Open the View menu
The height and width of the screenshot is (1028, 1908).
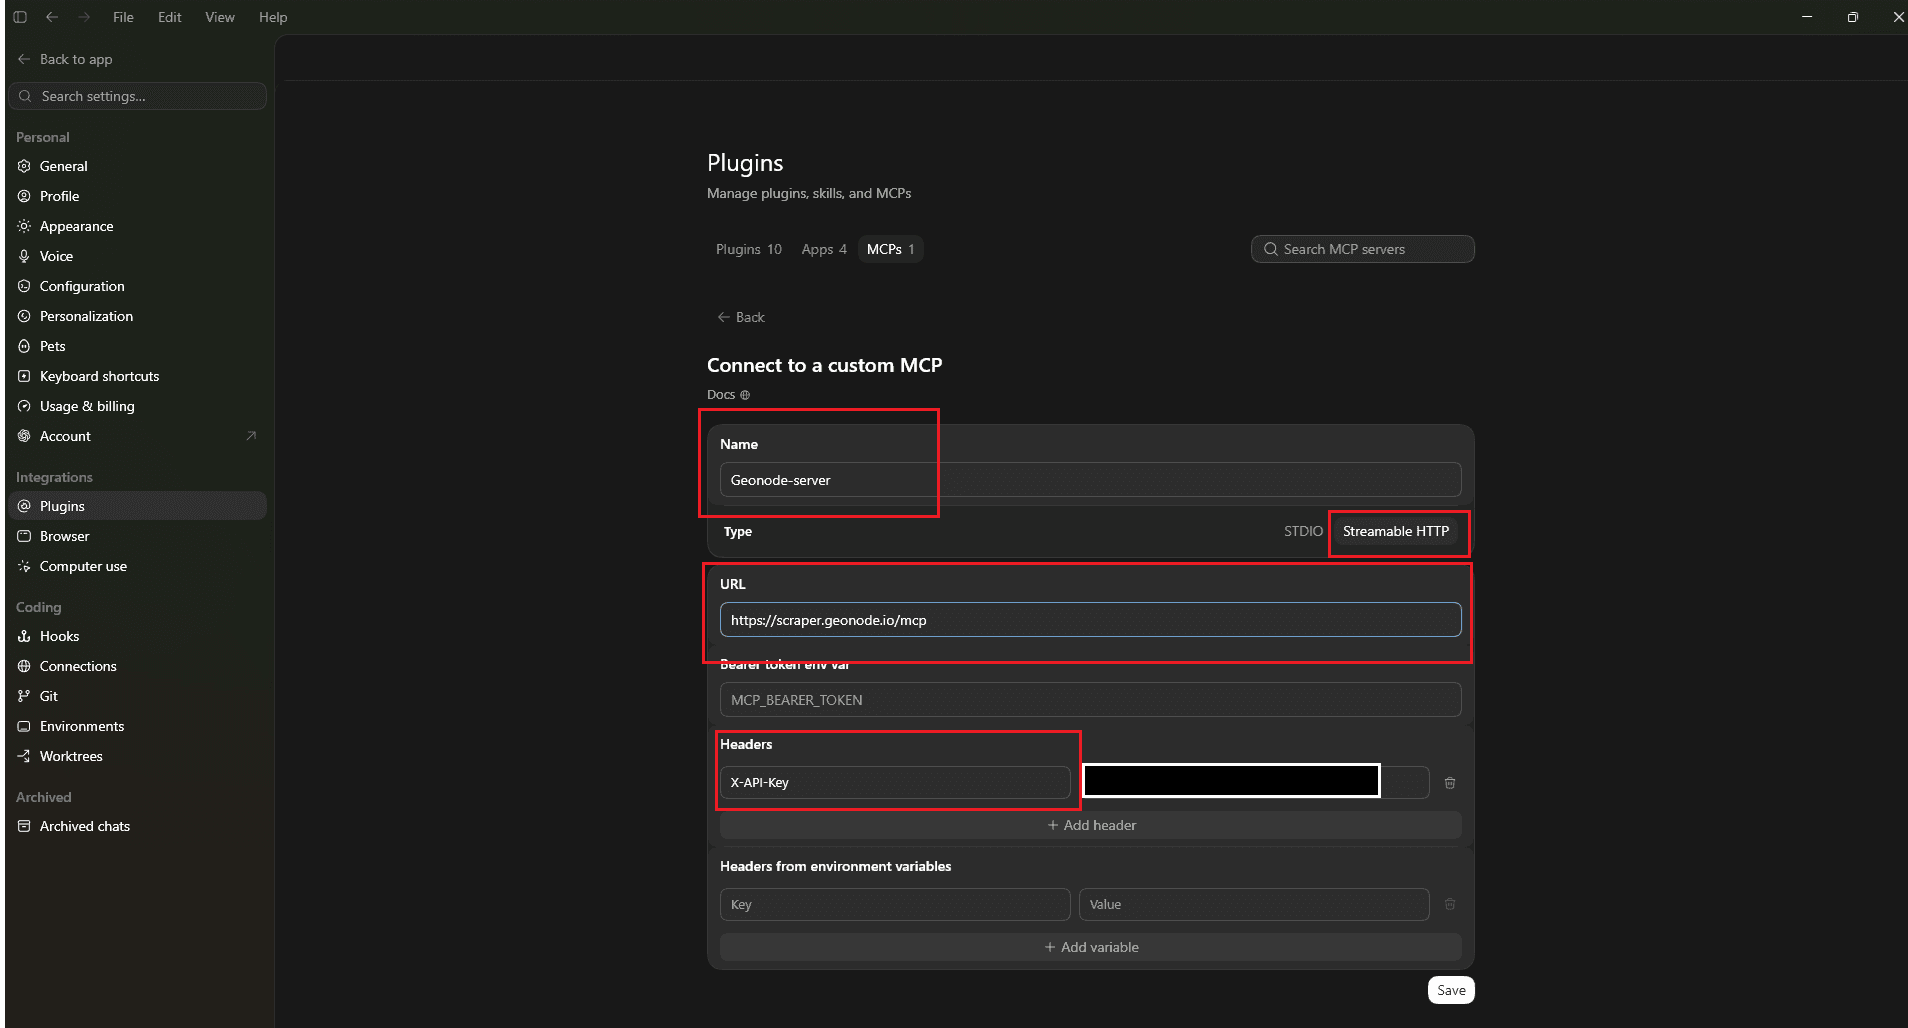click(220, 17)
